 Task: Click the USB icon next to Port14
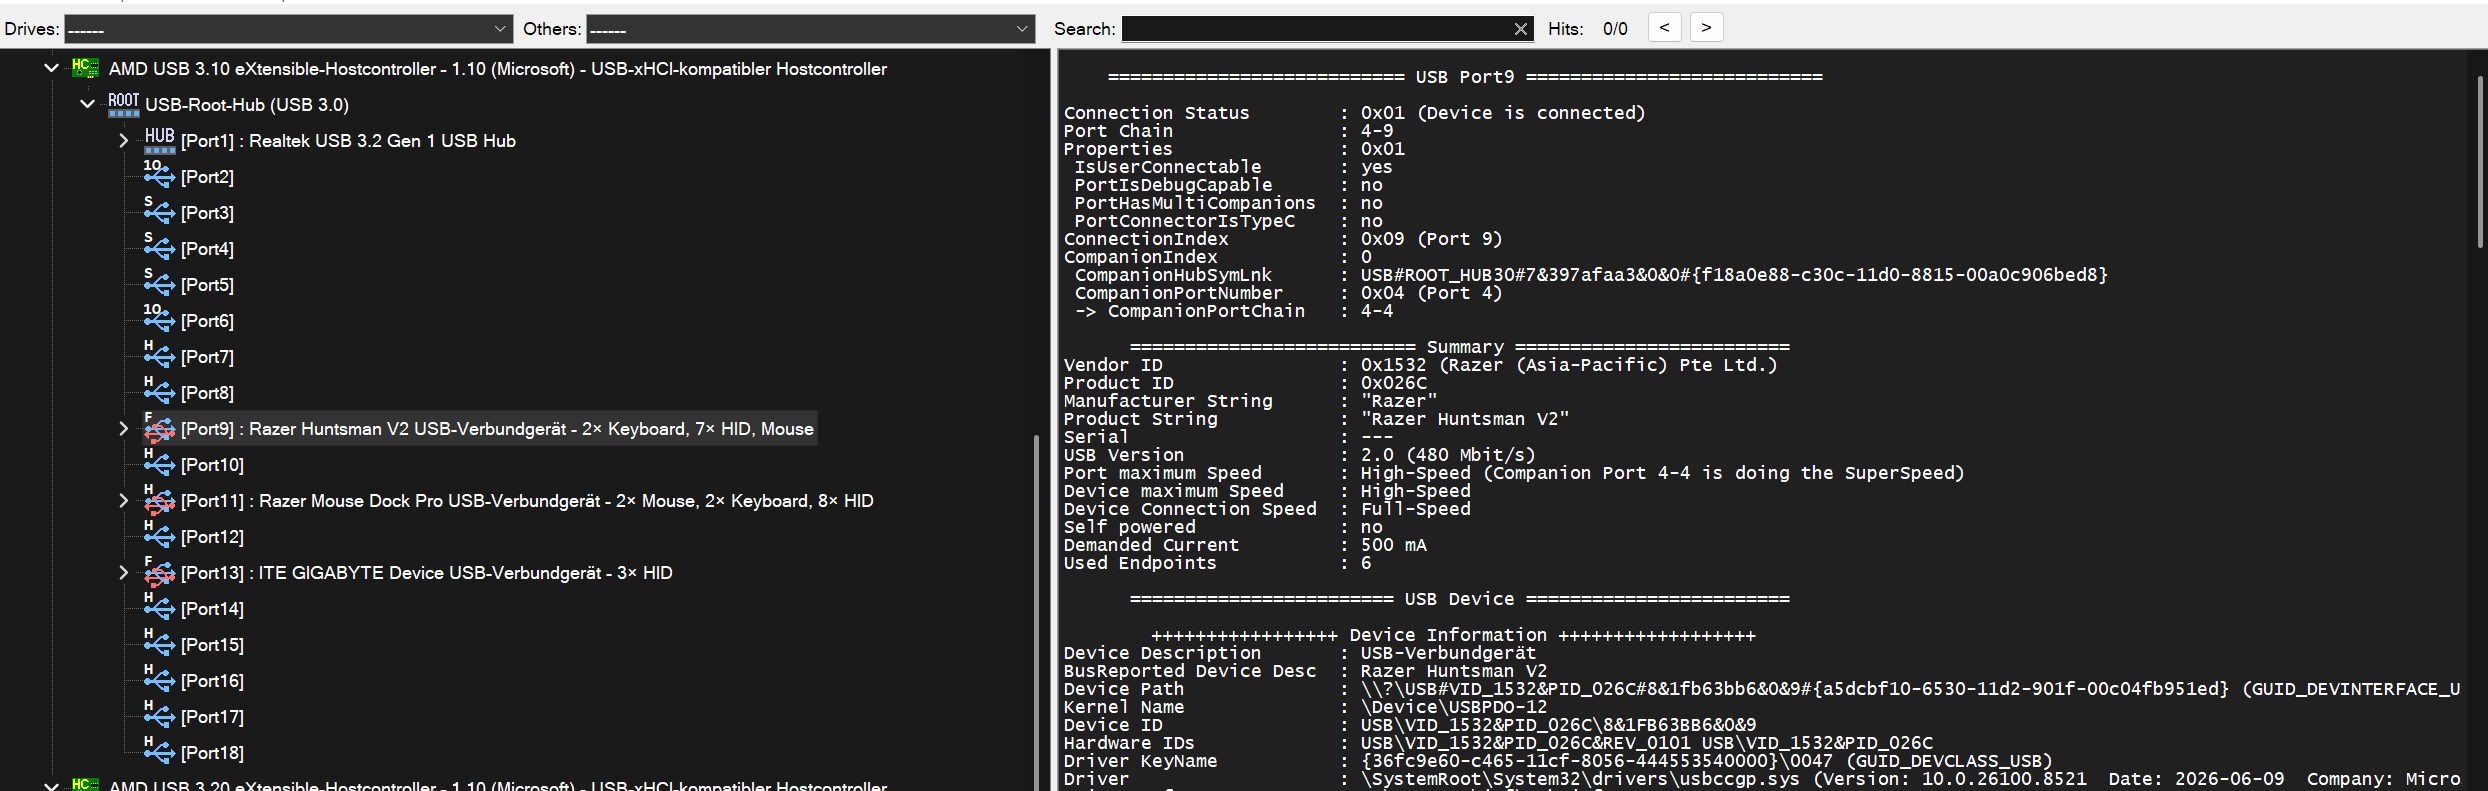coord(158,608)
